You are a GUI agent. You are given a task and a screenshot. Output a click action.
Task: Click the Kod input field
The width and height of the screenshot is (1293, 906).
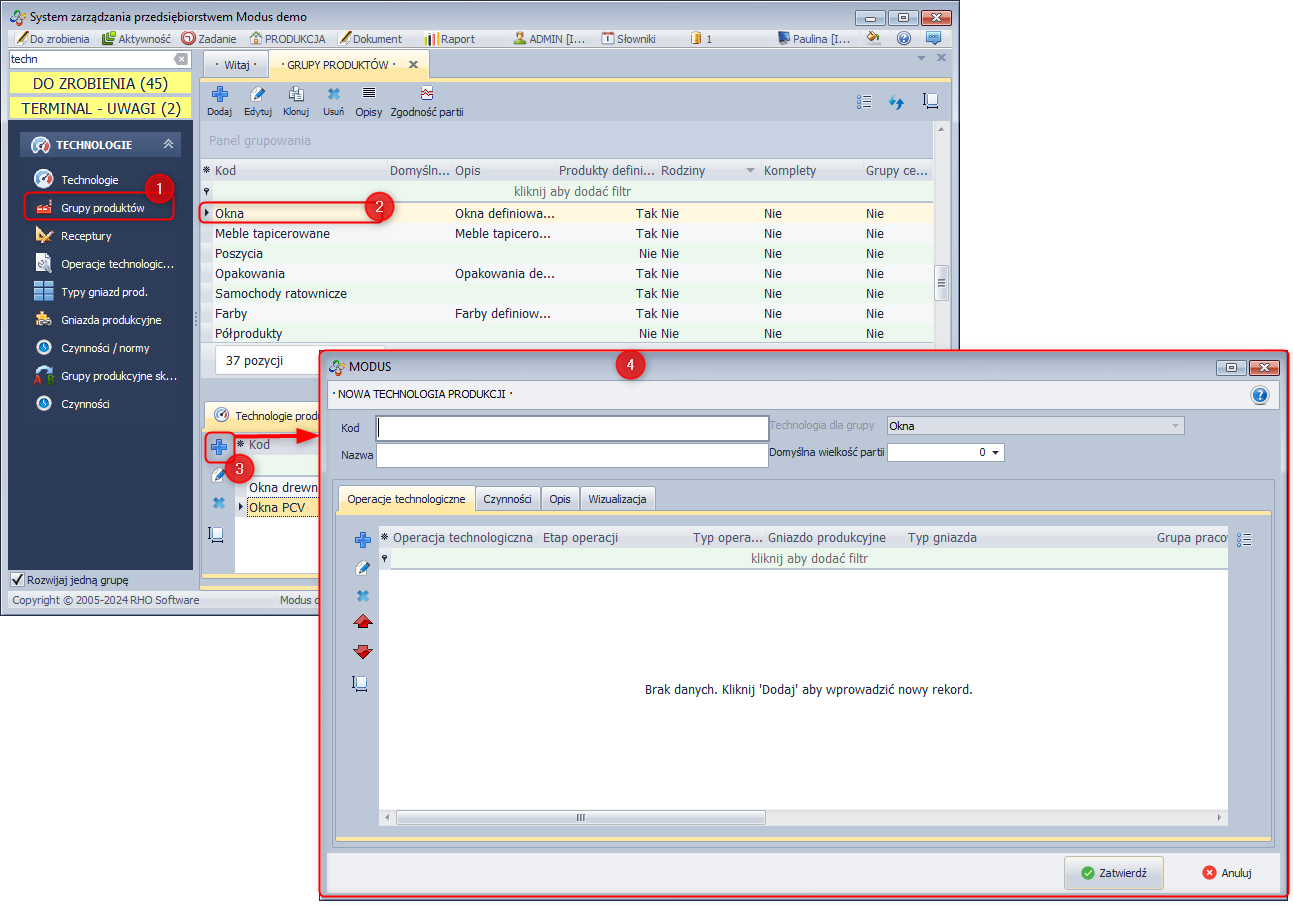(x=572, y=428)
